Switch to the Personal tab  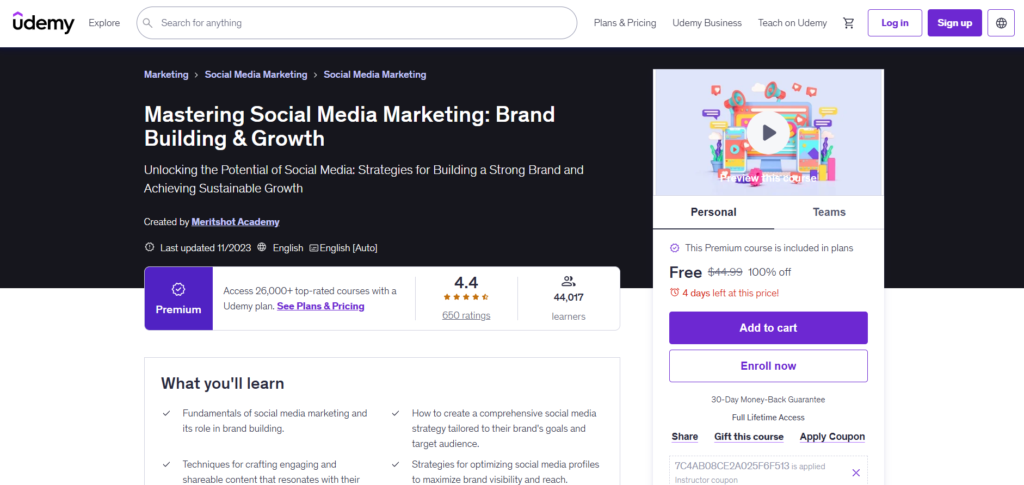[713, 212]
